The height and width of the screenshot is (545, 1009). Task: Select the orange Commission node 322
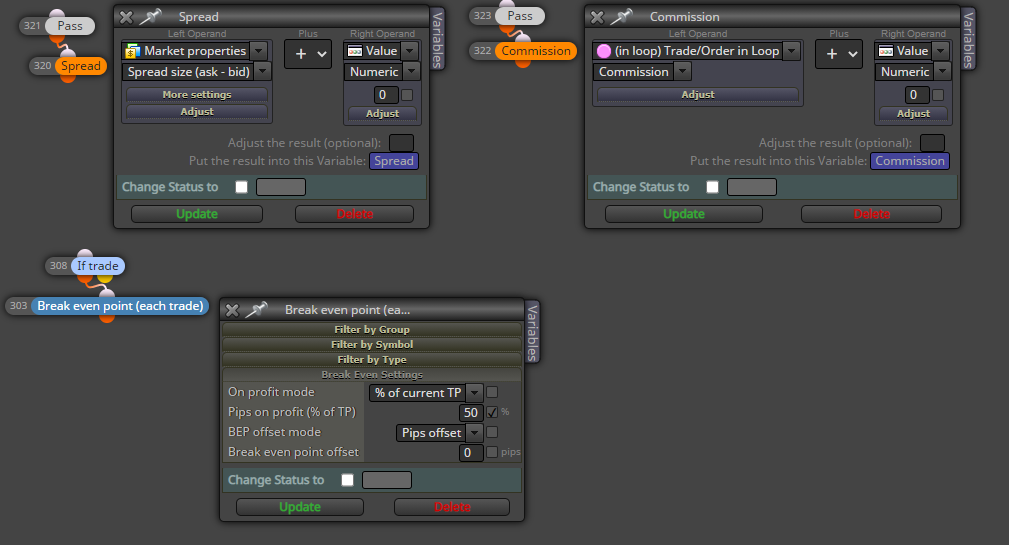(536, 51)
